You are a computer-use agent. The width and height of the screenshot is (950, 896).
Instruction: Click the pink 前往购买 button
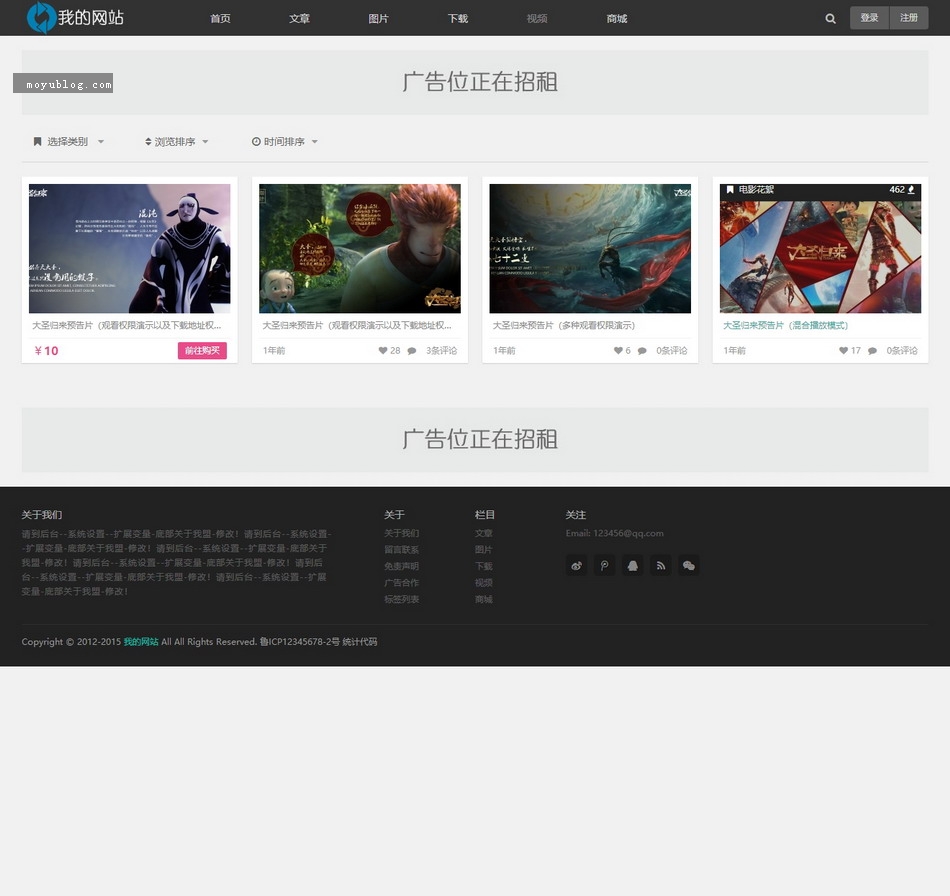click(x=202, y=351)
